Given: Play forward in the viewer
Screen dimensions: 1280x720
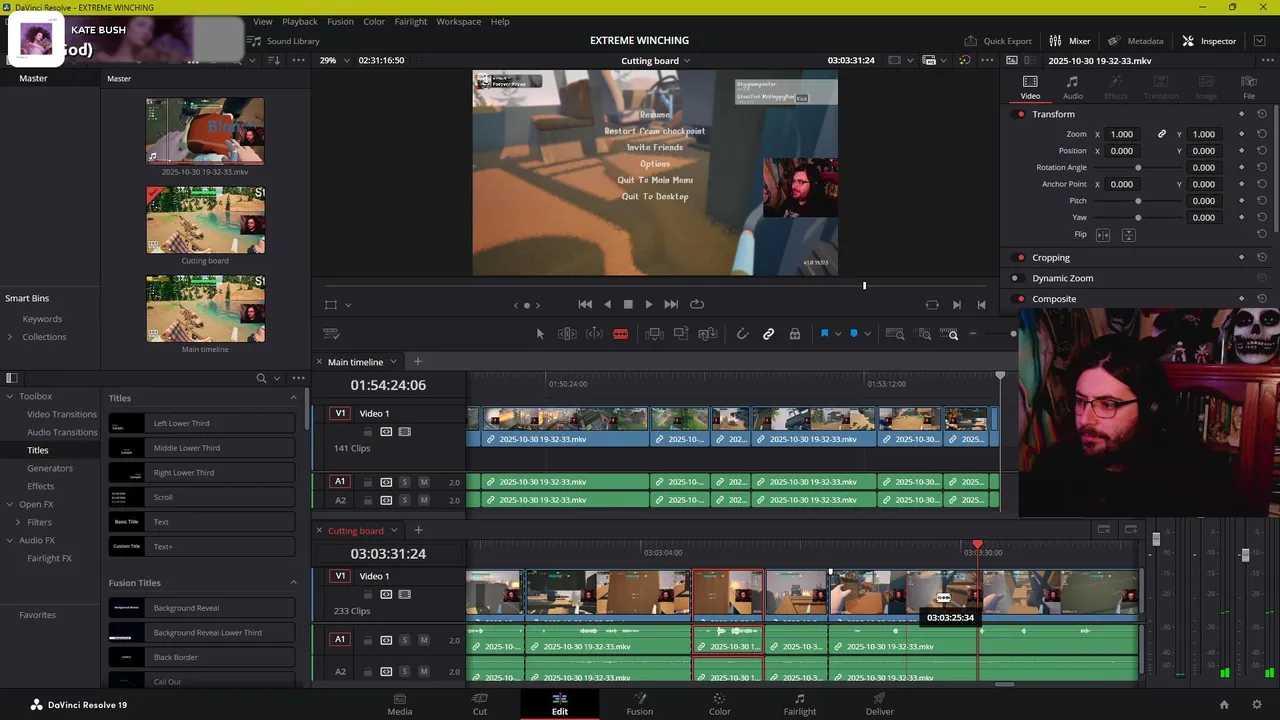Looking at the screenshot, I should 649,304.
